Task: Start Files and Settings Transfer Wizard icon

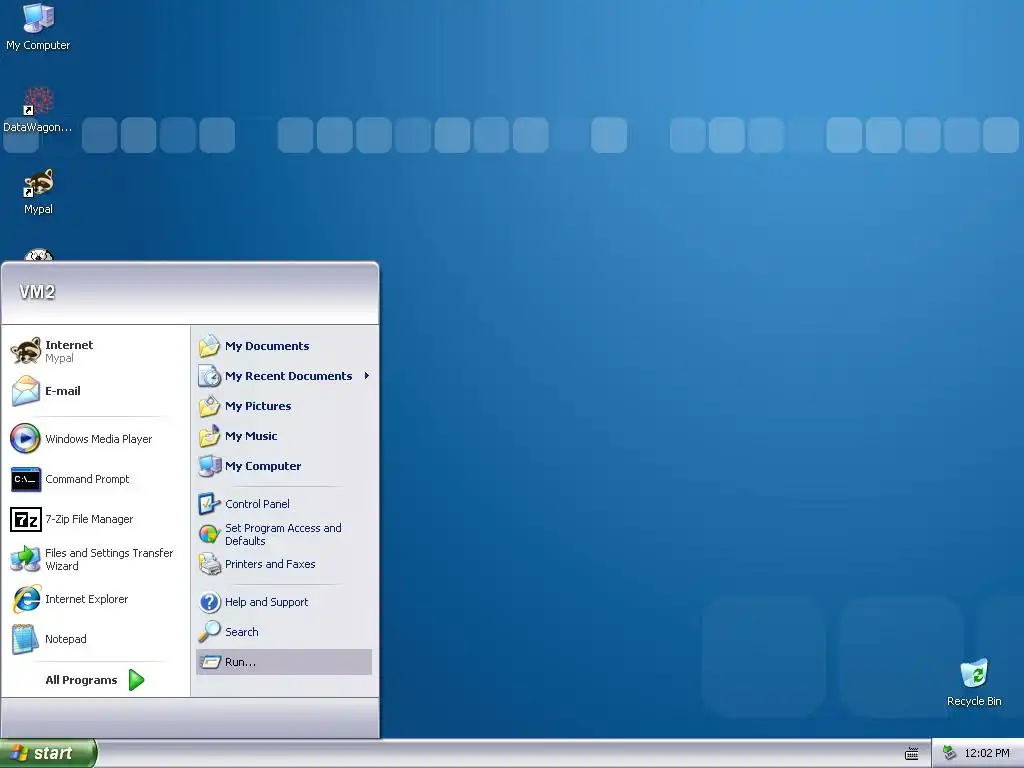Action: click(x=26, y=559)
